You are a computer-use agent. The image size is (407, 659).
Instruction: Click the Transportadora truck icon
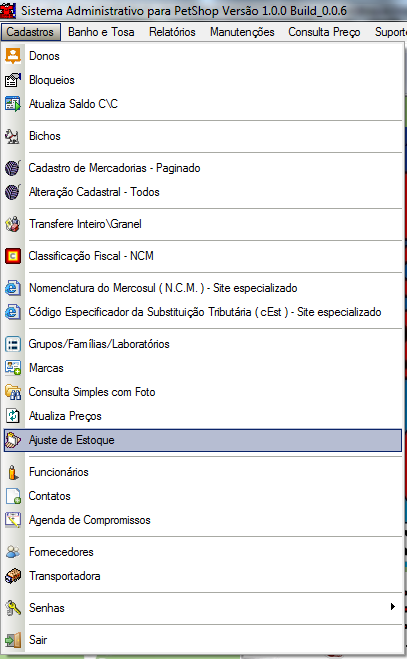pos(13,576)
